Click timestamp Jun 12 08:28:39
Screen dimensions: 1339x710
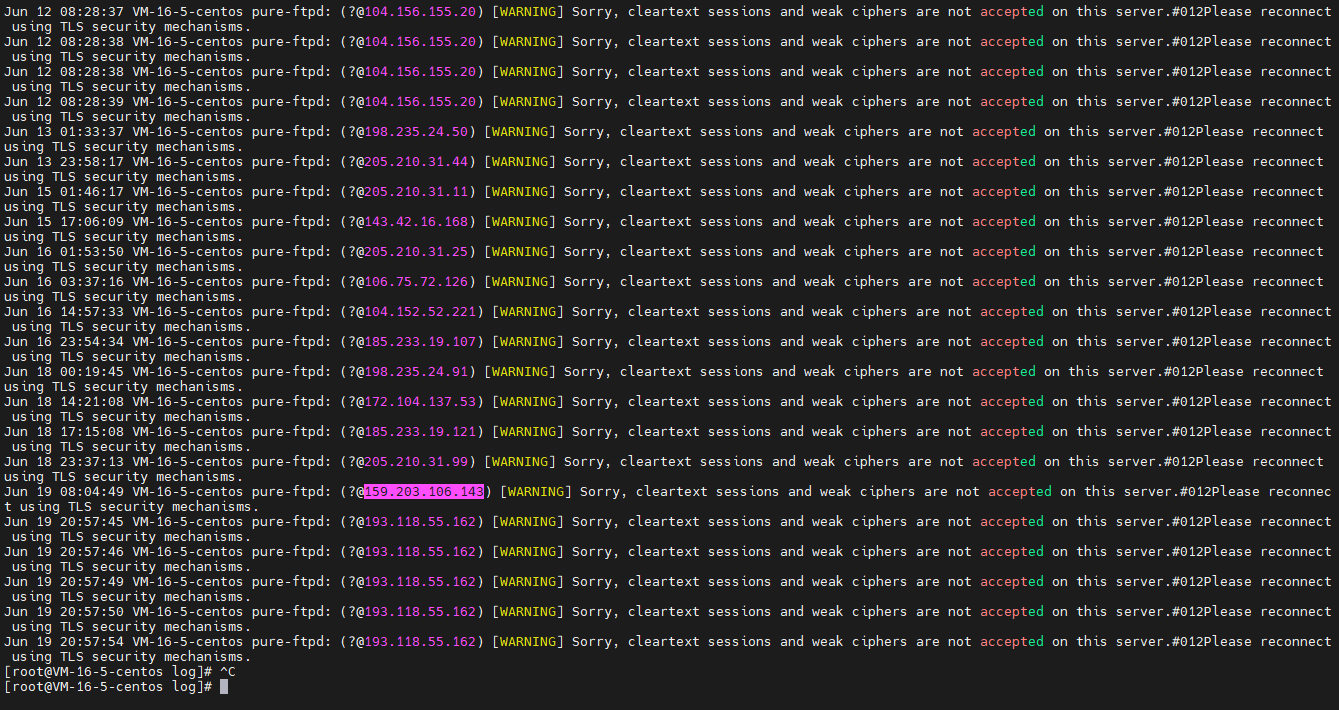pyautogui.click(x=64, y=102)
